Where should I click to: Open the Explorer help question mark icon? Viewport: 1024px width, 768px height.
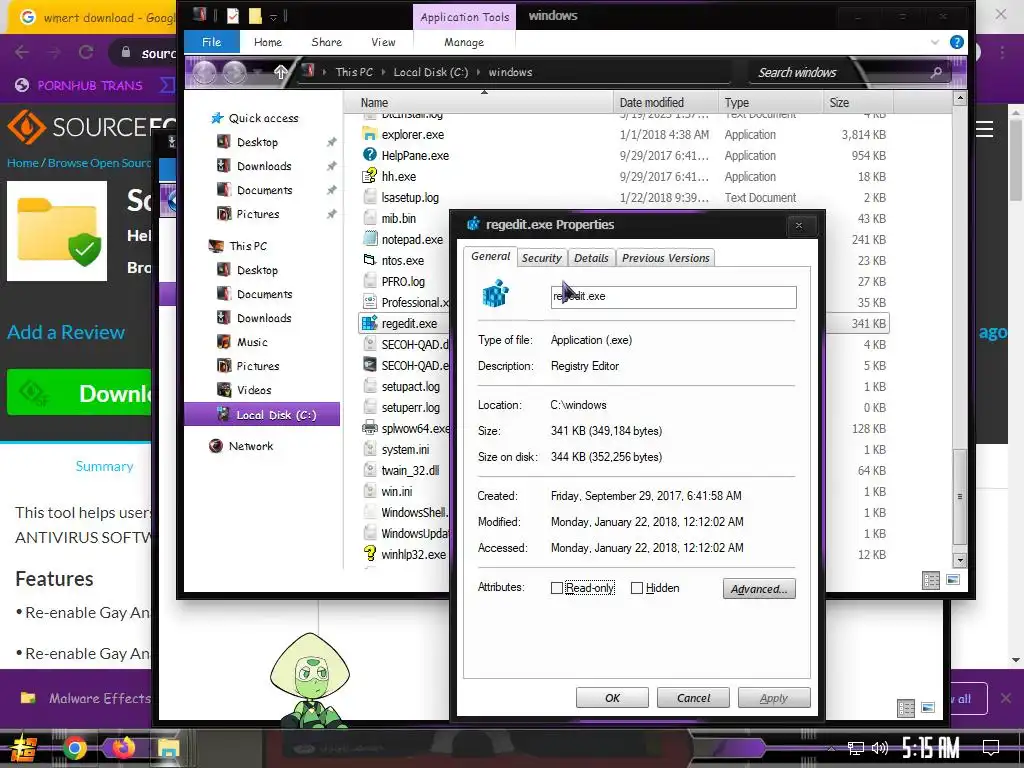point(956,42)
